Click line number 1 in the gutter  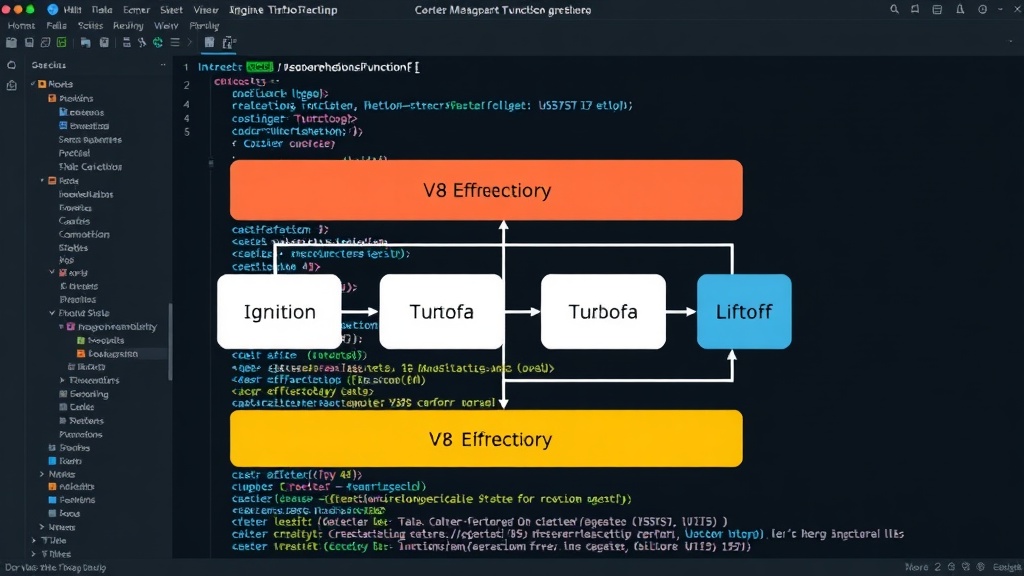pyautogui.click(x=186, y=67)
